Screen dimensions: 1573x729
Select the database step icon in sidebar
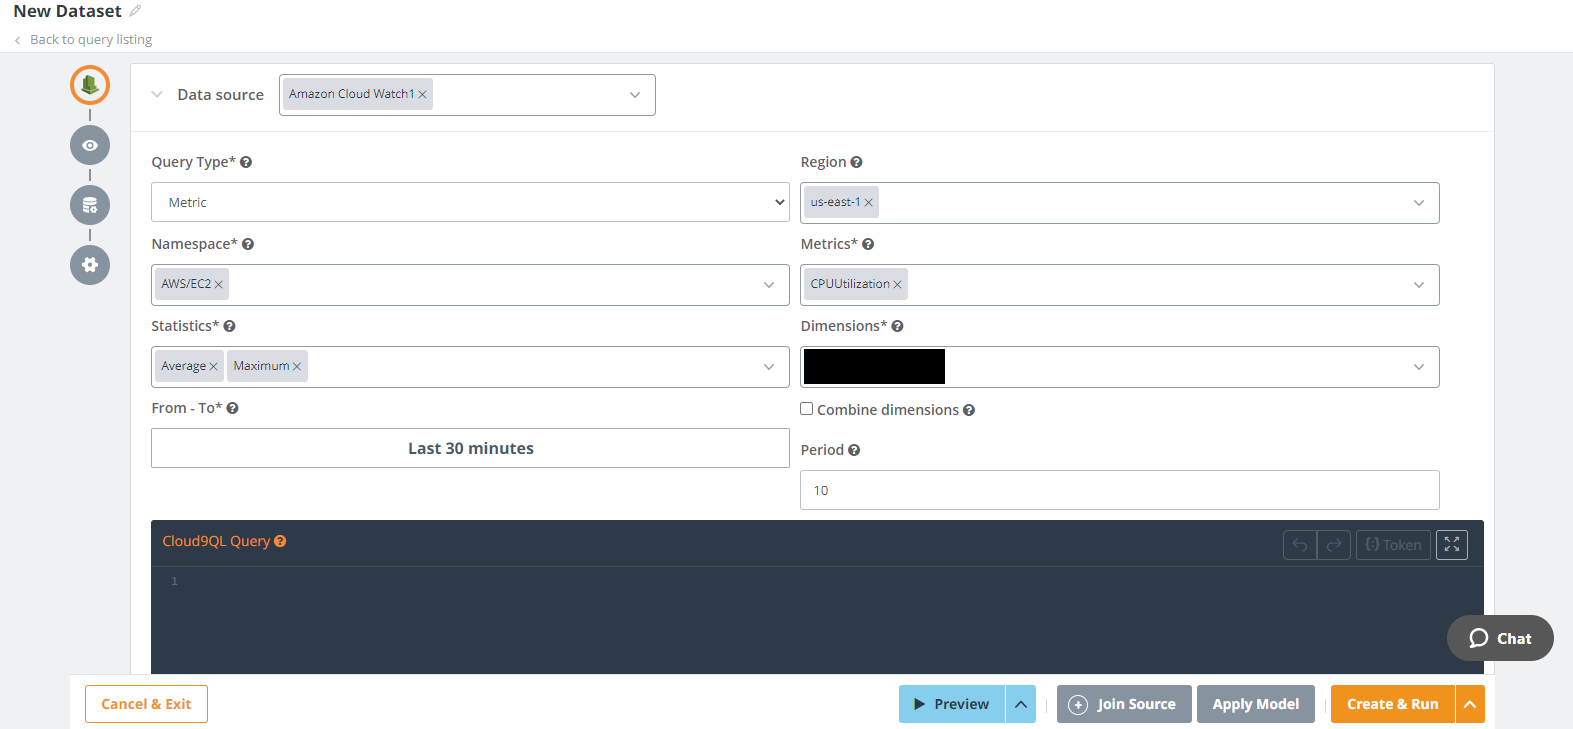(x=90, y=205)
